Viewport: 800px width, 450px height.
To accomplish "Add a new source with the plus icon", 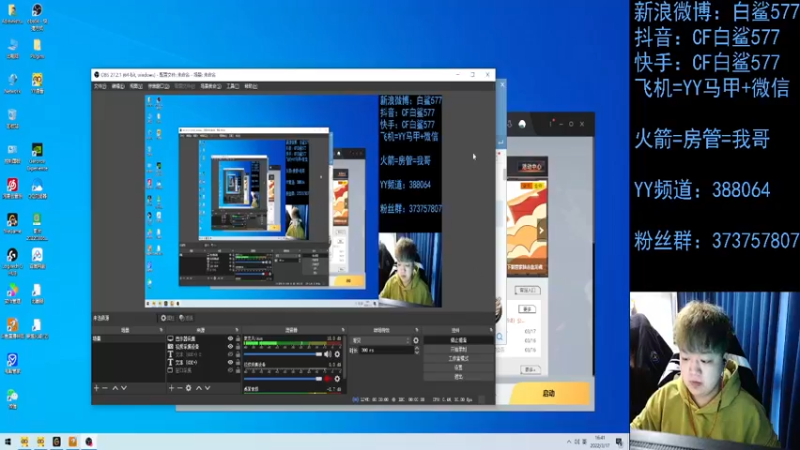I will [x=171, y=388].
